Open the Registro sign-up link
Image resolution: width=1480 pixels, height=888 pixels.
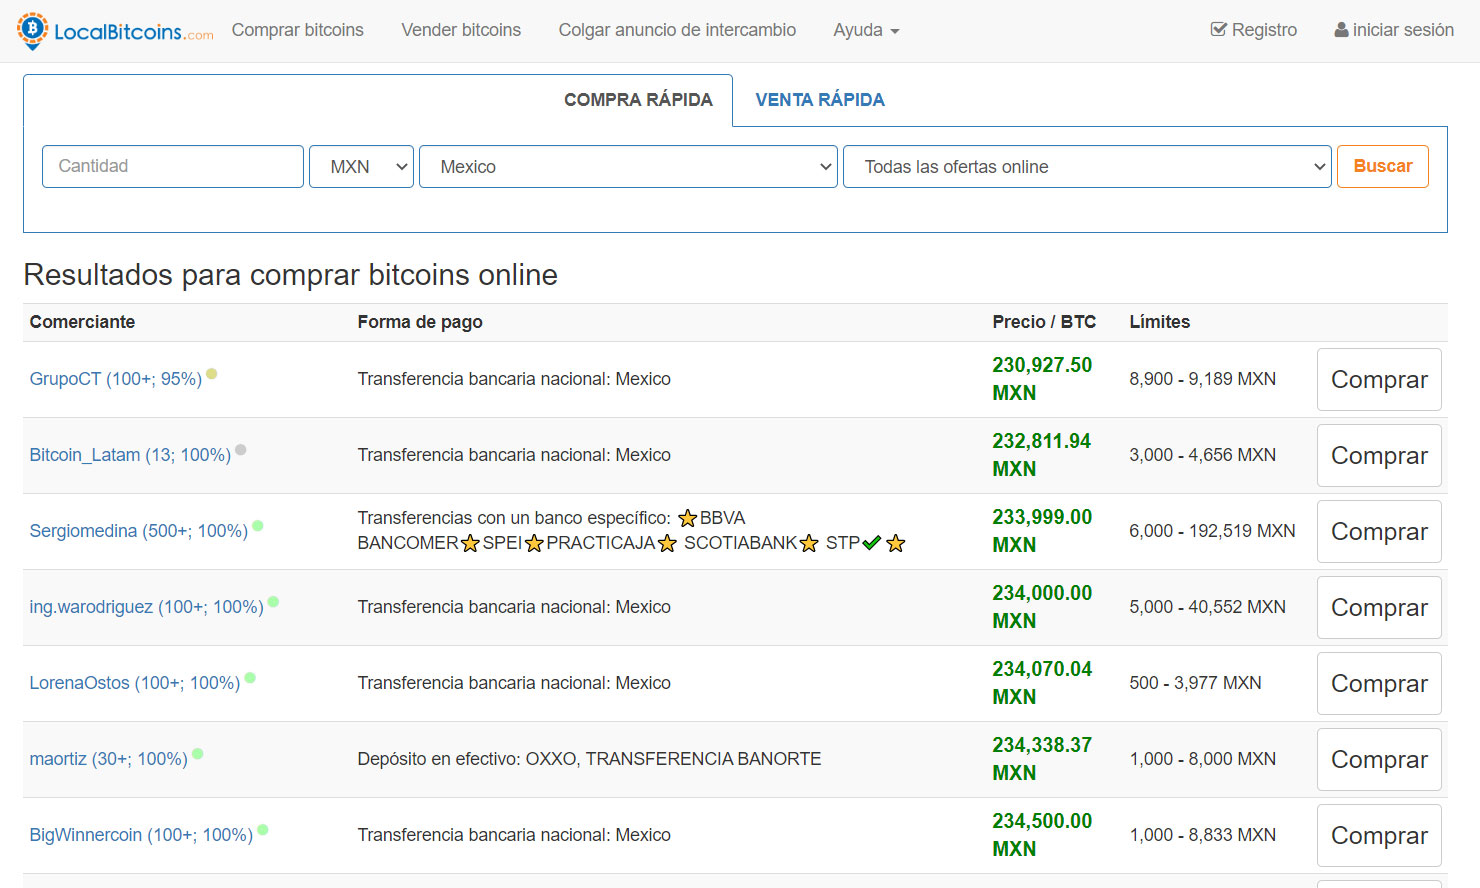(1254, 30)
